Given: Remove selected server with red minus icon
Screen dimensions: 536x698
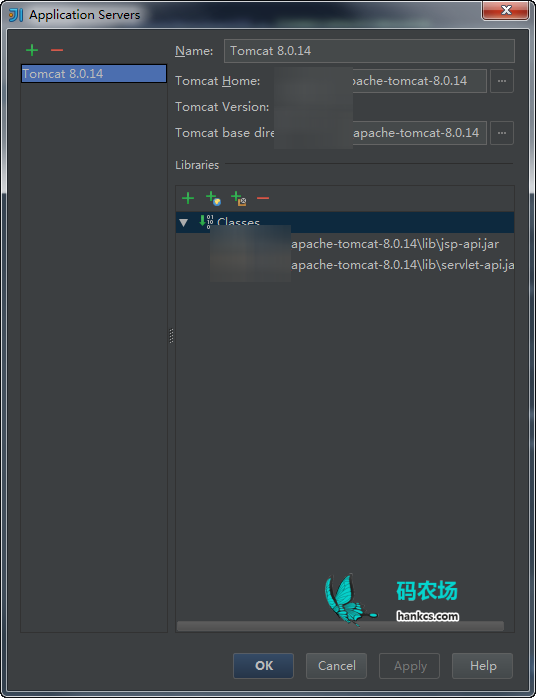Looking at the screenshot, I should (x=57, y=50).
